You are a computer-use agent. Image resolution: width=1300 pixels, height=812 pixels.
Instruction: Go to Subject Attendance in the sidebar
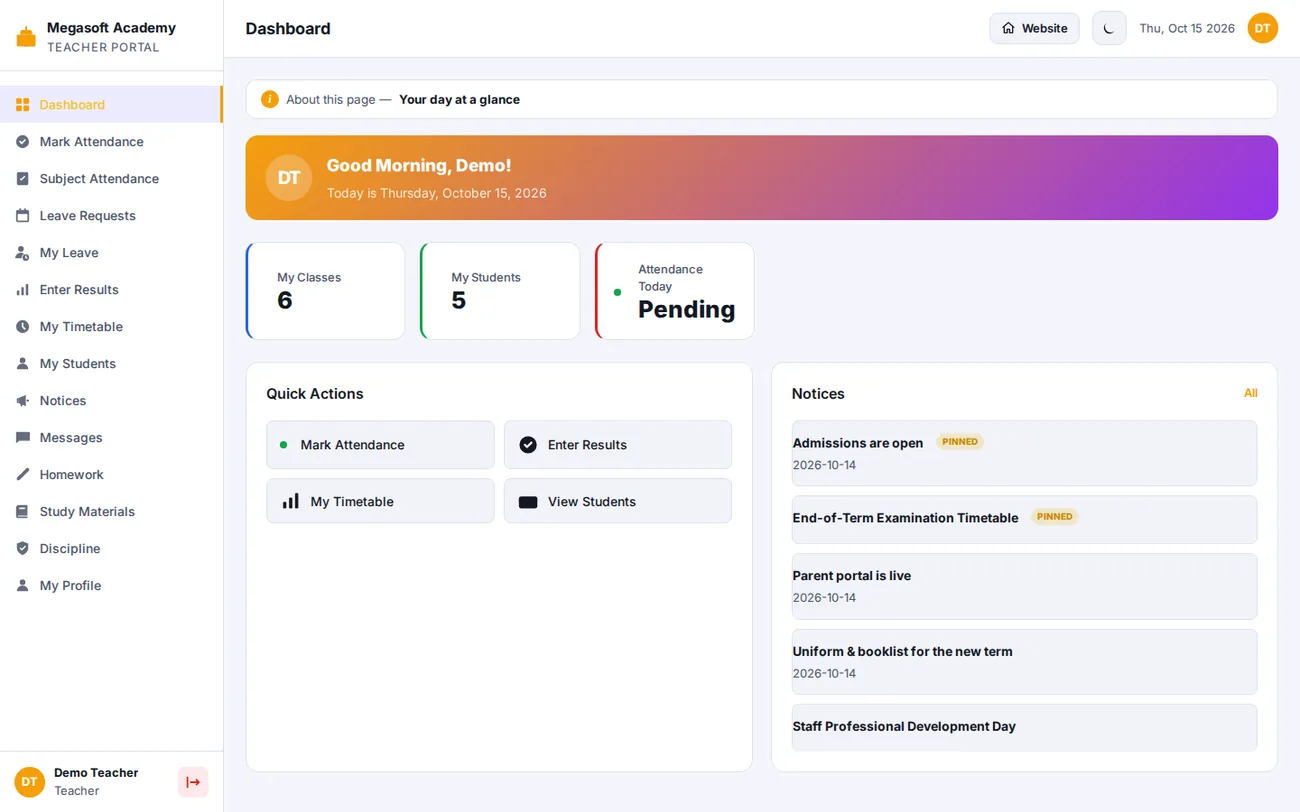111,179
